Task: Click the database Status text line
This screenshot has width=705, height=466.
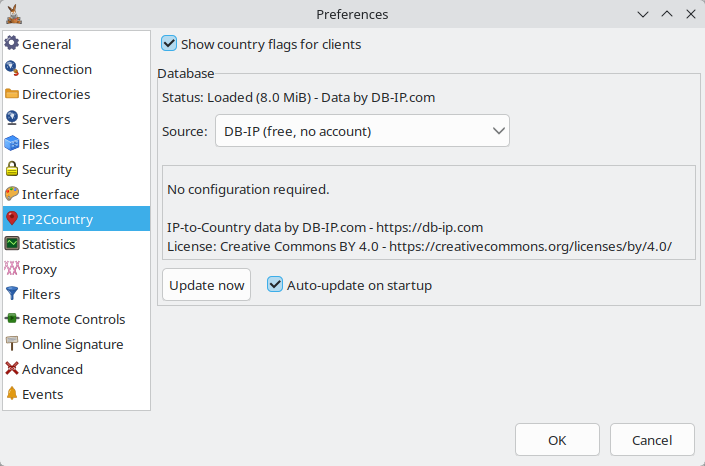Action: (299, 98)
